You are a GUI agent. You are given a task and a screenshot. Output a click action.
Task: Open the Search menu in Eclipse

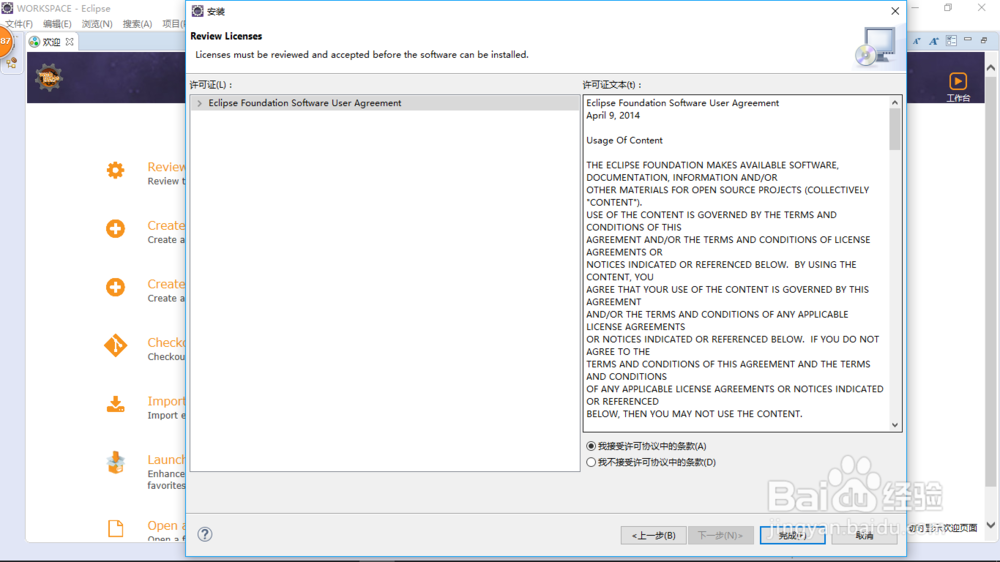137,24
